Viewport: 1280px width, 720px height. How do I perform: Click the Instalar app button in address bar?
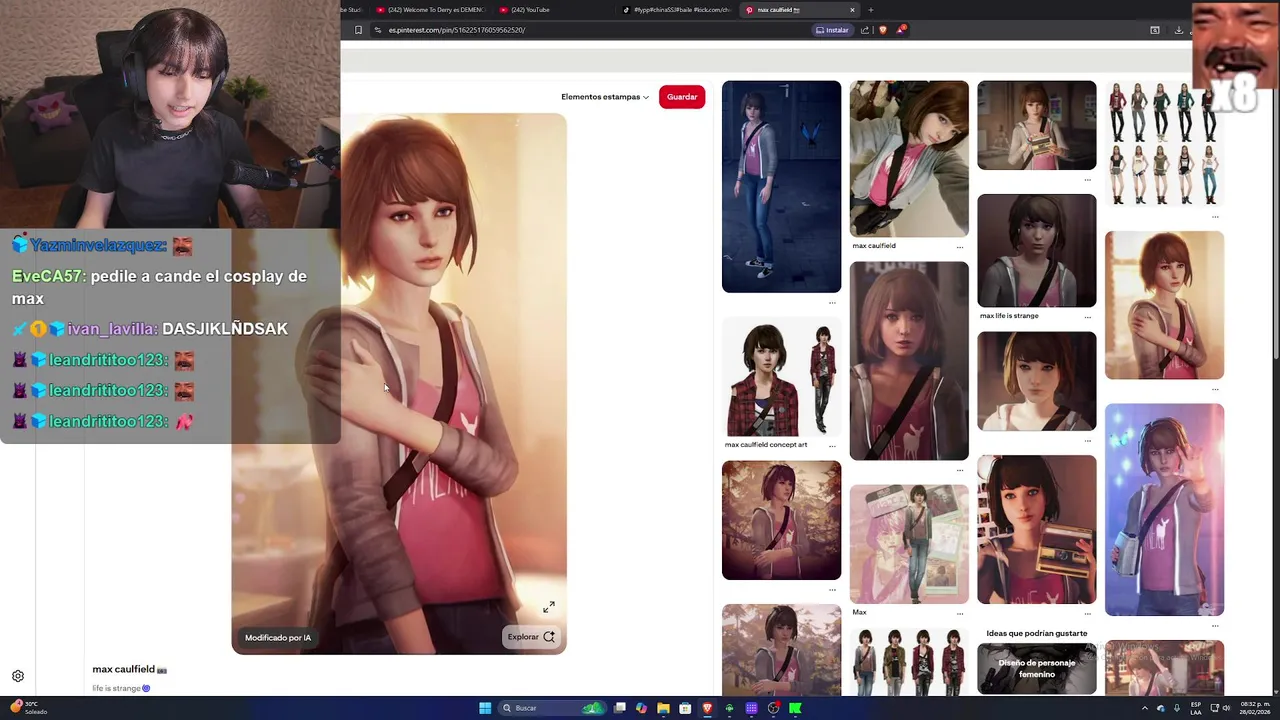[x=832, y=30]
